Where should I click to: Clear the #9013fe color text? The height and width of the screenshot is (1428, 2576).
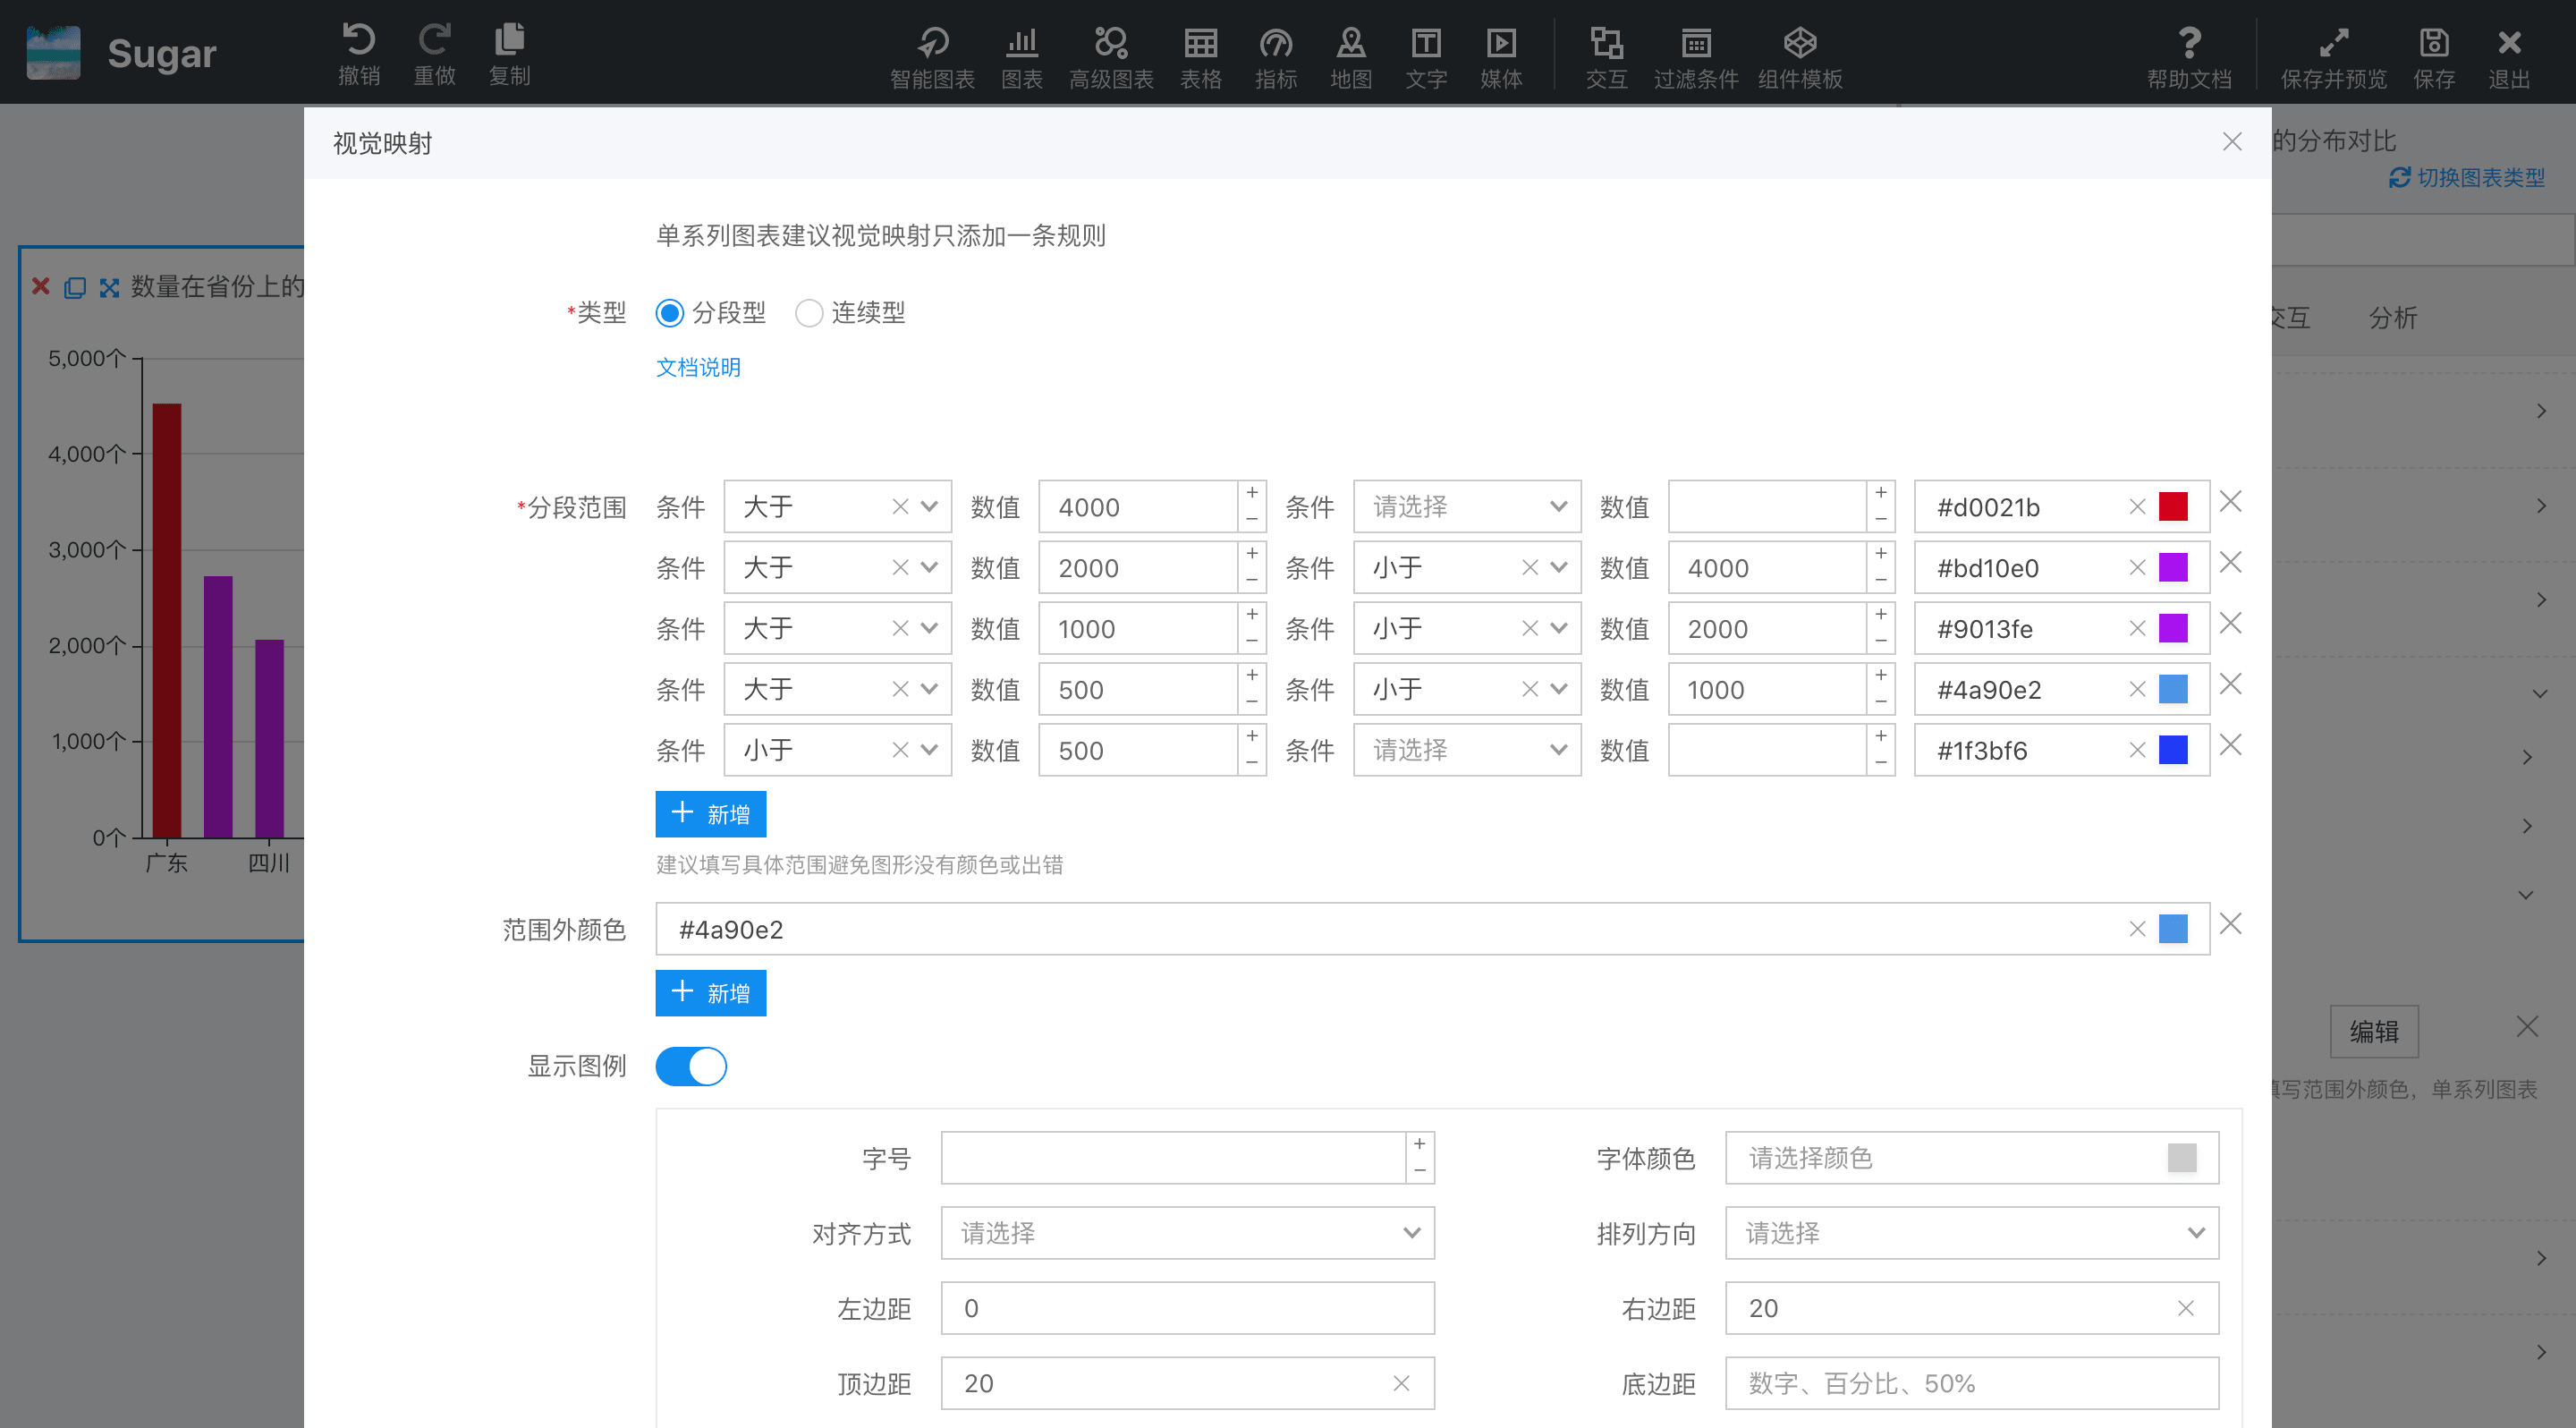[x=2137, y=628]
